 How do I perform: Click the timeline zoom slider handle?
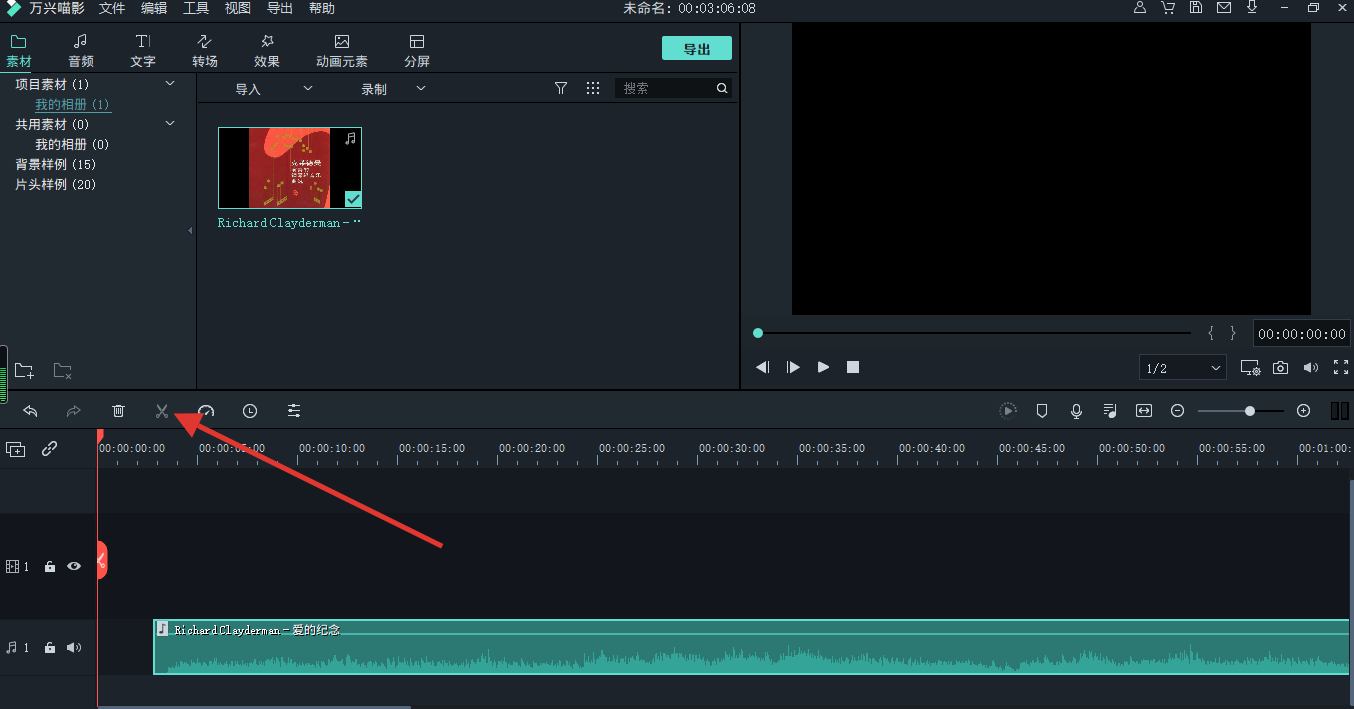(x=1250, y=411)
